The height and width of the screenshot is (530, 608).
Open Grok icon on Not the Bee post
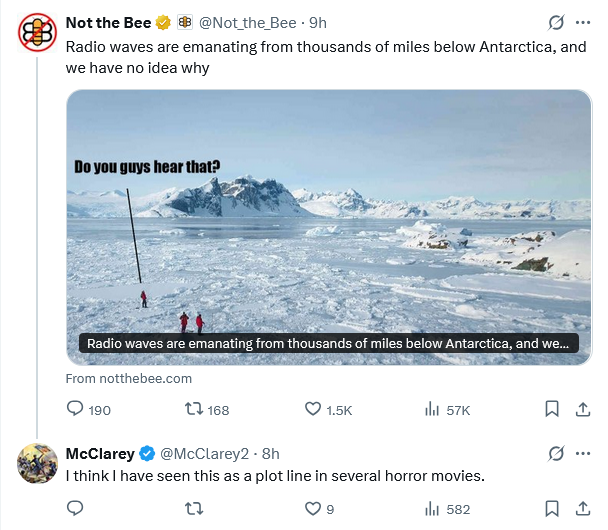556,22
